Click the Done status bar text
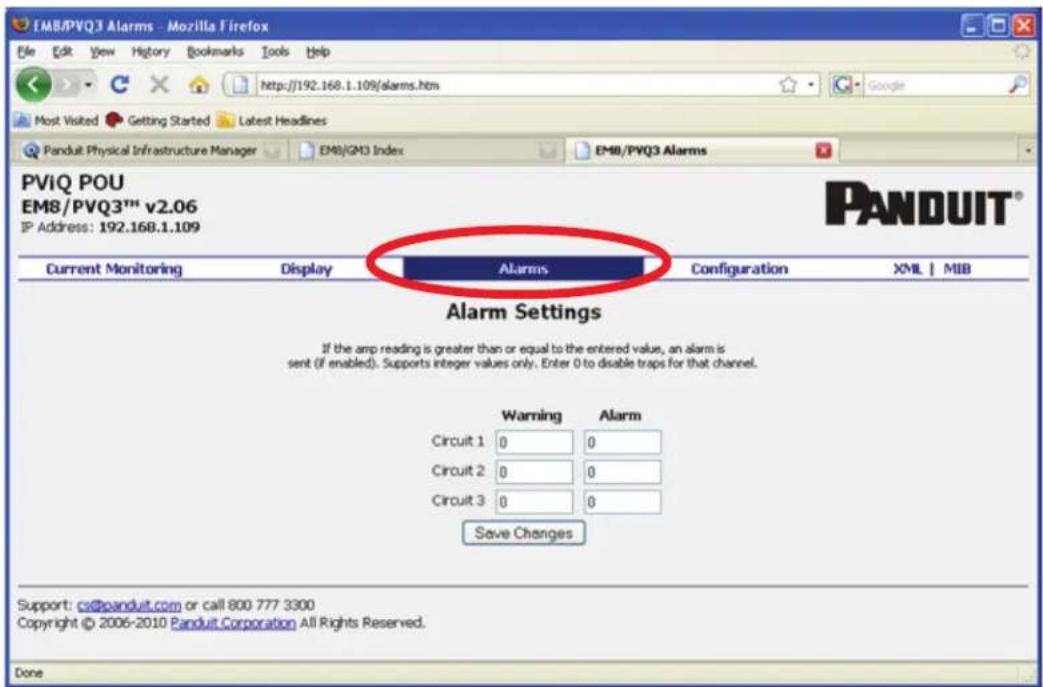 pyautogui.click(x=29, y=673)
